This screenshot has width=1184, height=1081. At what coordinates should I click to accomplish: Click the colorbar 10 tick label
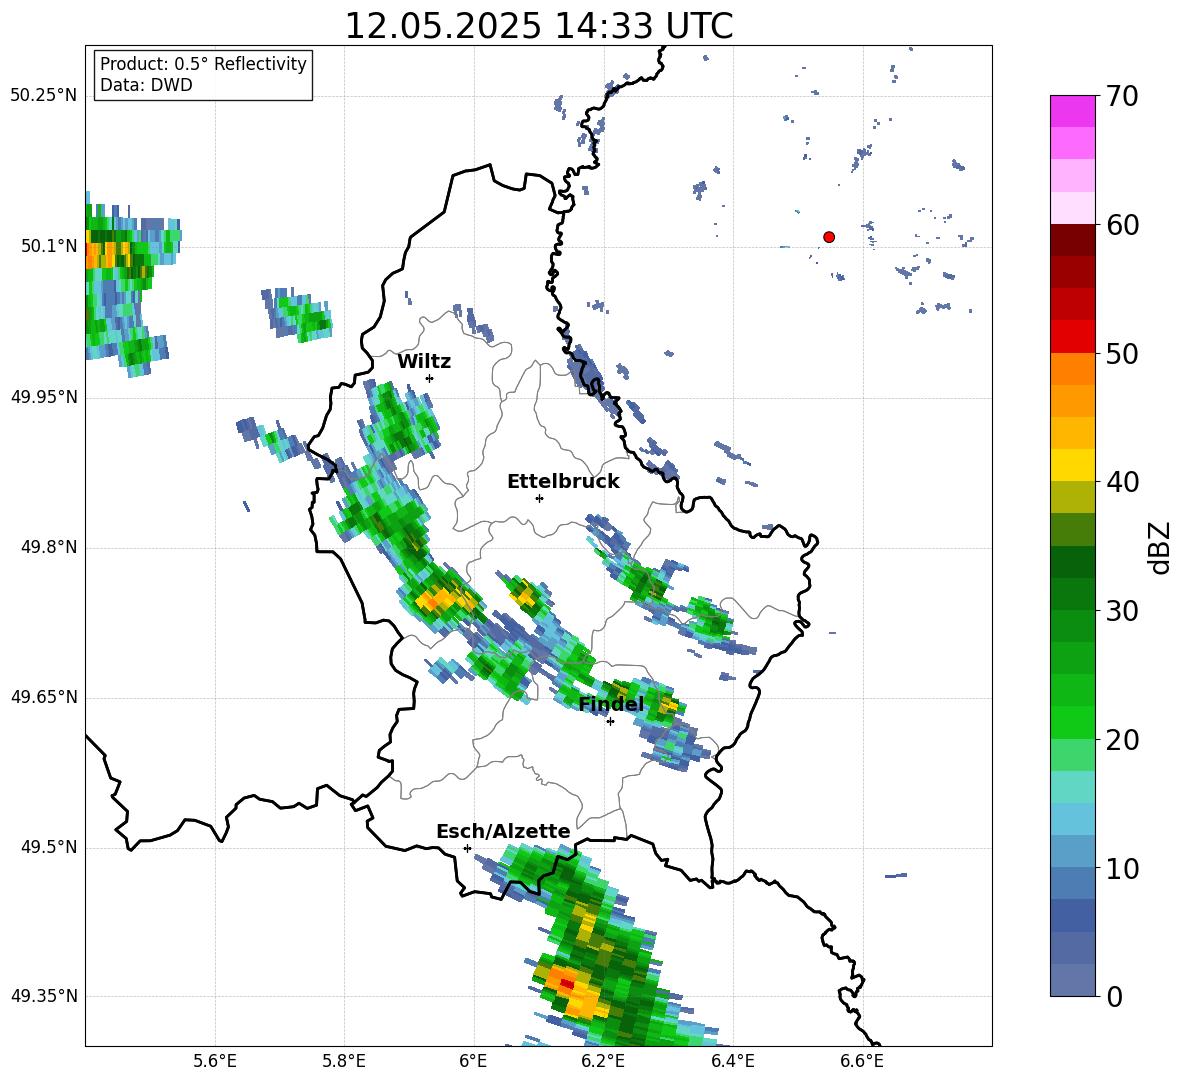(1121, 868)
